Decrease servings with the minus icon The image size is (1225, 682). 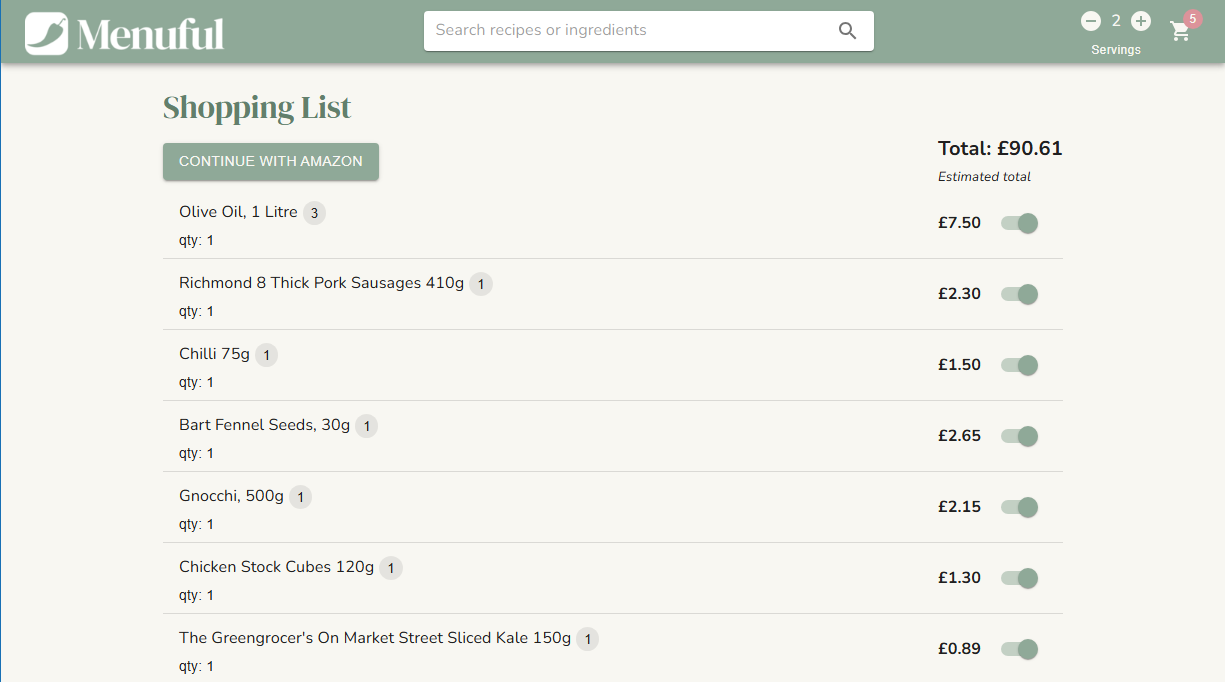tap(1091, 21)
